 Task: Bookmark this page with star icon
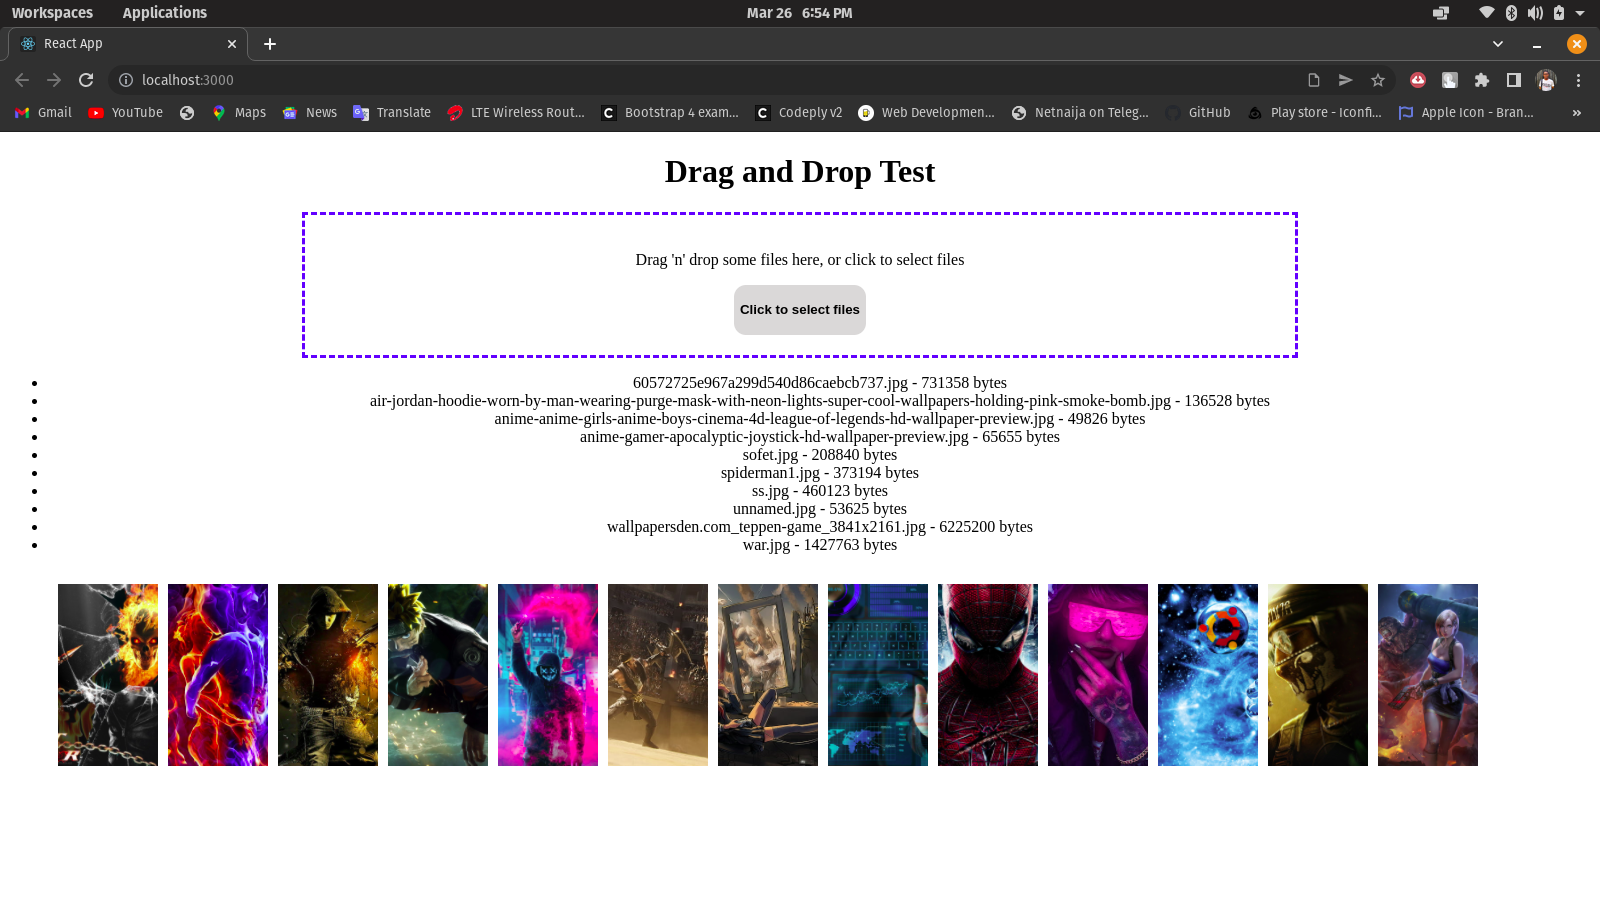(x=1378, y=80)
